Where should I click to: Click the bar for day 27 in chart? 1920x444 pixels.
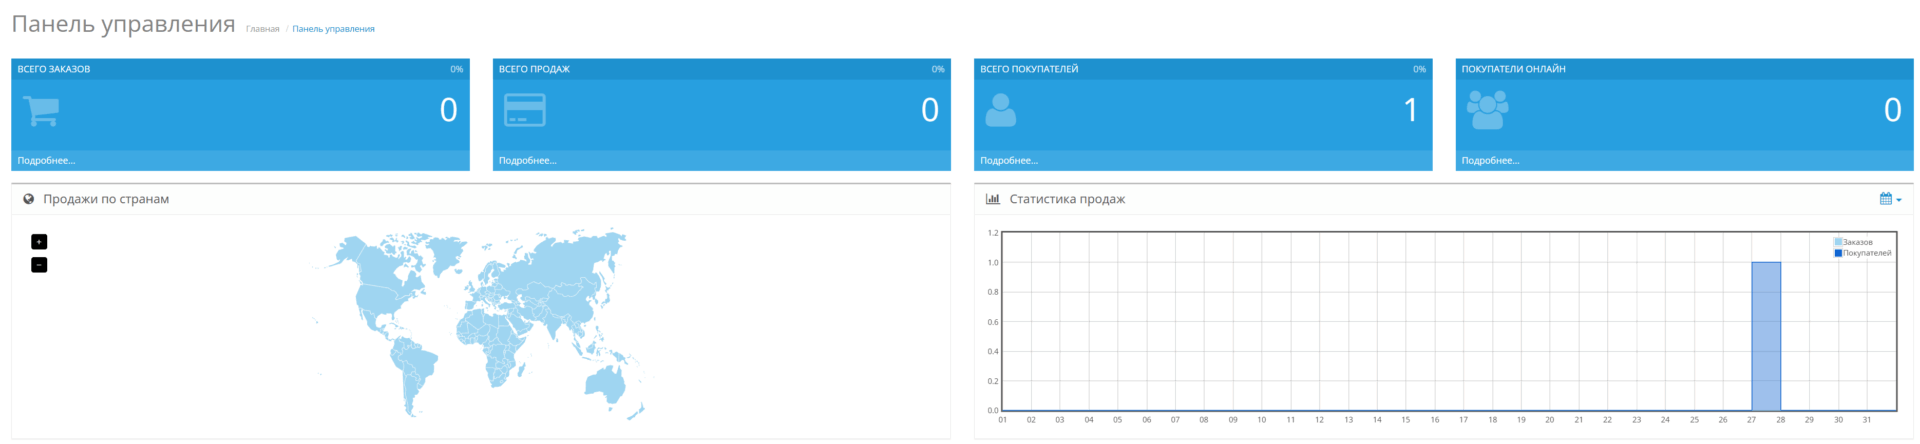(1766, 335)
